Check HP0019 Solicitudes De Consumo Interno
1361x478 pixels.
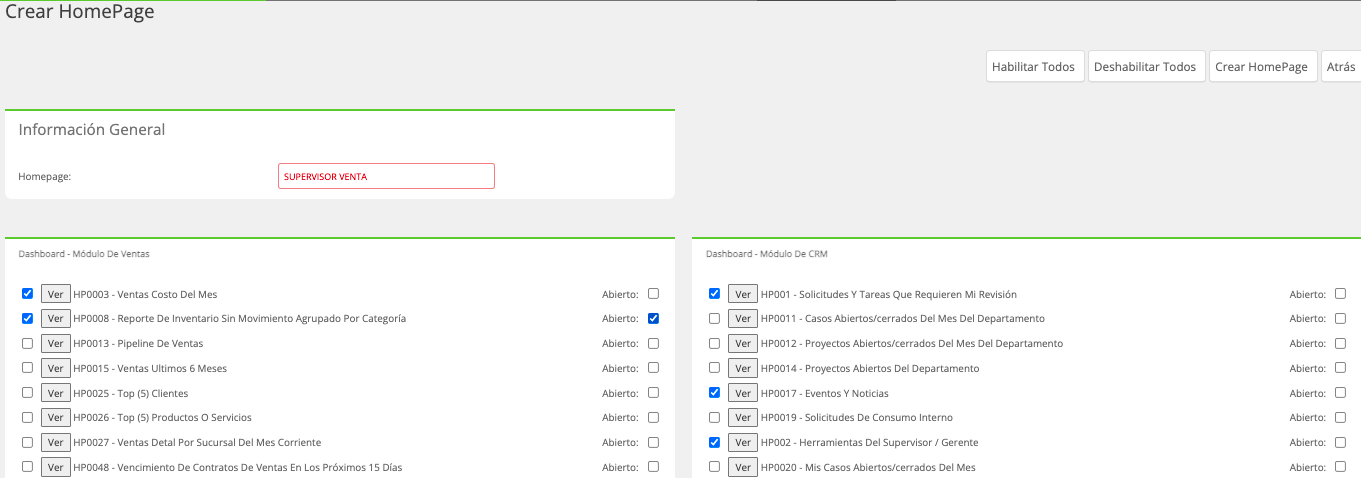coord(714,417)
